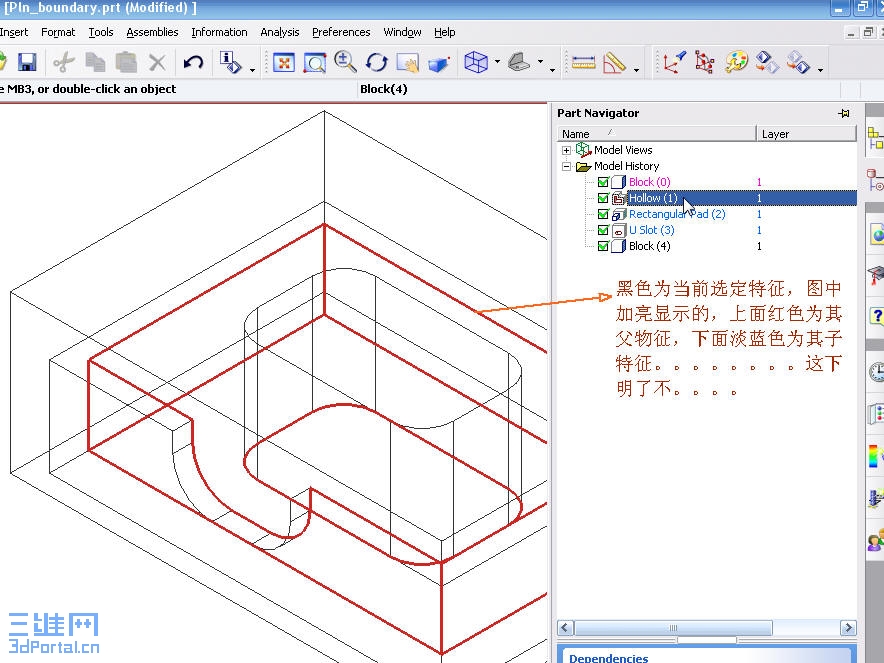Click the Measure angle icon
884x663 pixels.
(615, 63)
